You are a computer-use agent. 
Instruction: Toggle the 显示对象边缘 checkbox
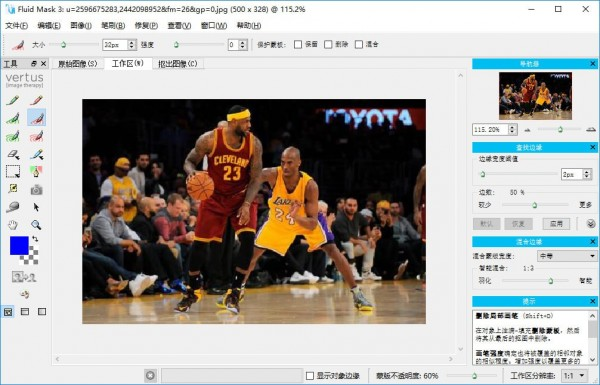(310, 376)
